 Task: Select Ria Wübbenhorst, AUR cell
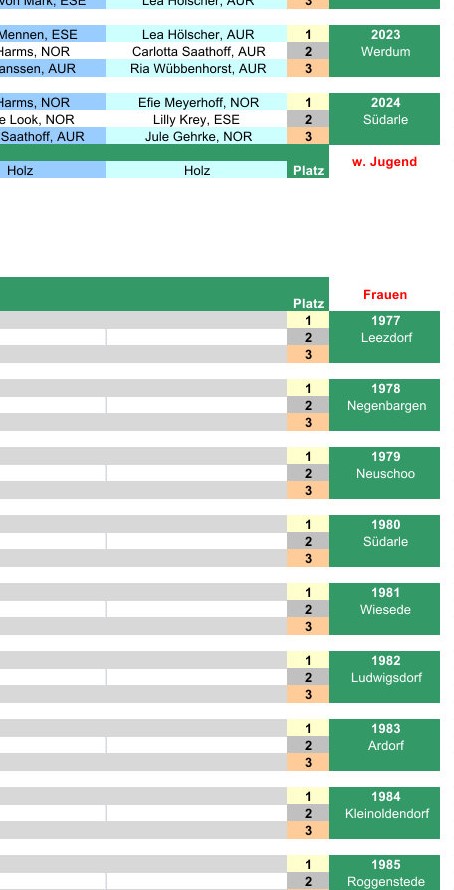pyautogui.click(x=196, y=69)
